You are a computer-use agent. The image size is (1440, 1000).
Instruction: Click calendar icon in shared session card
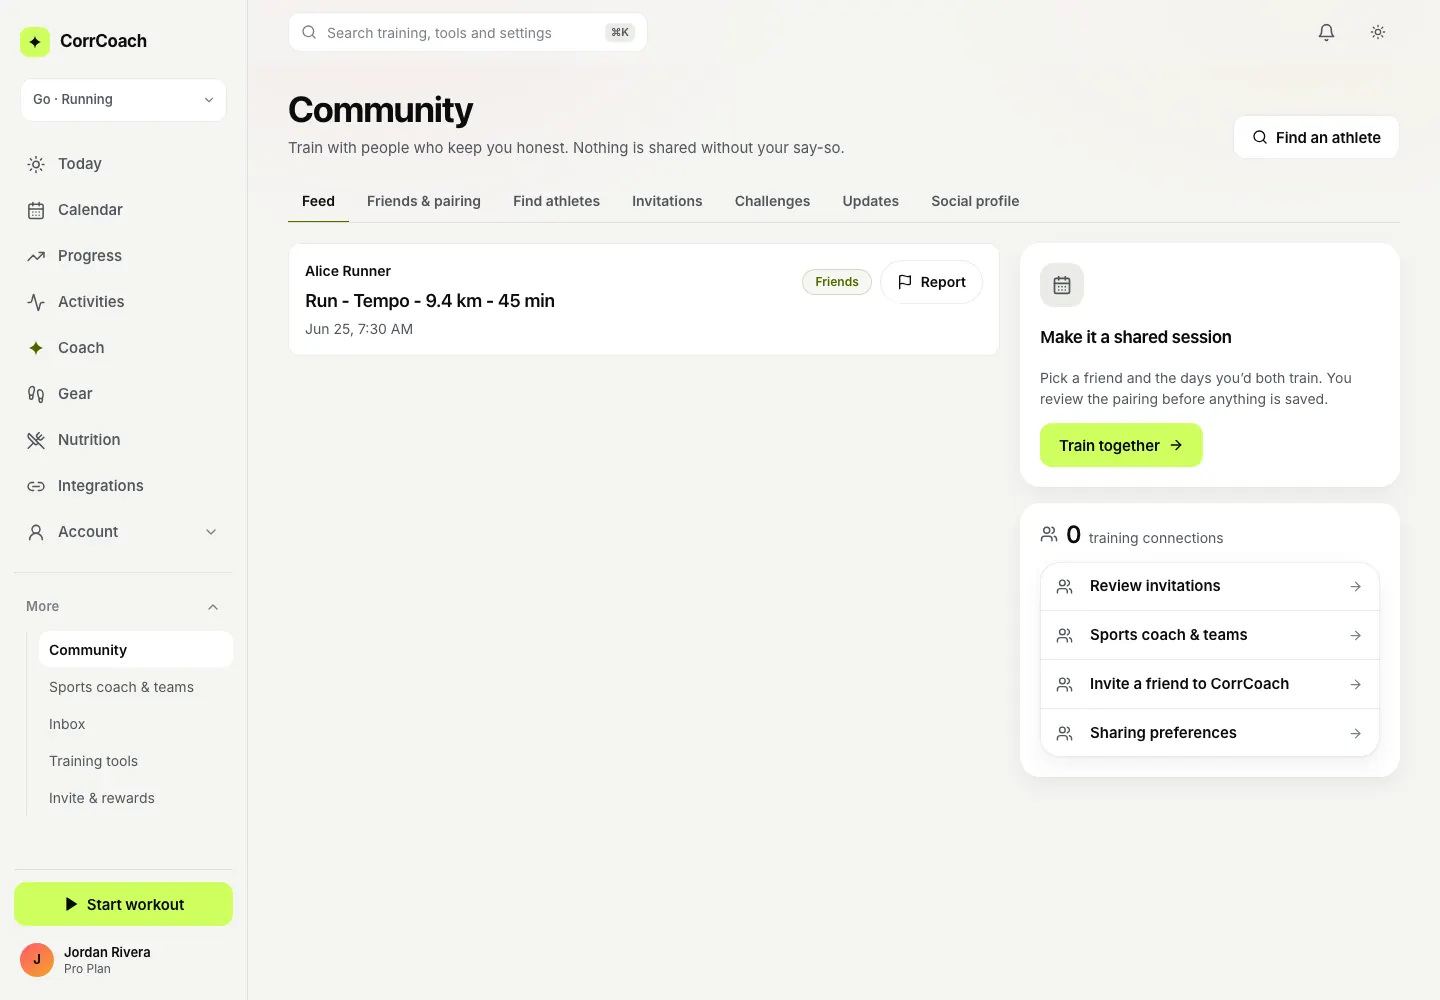[x=1062, y=285]
